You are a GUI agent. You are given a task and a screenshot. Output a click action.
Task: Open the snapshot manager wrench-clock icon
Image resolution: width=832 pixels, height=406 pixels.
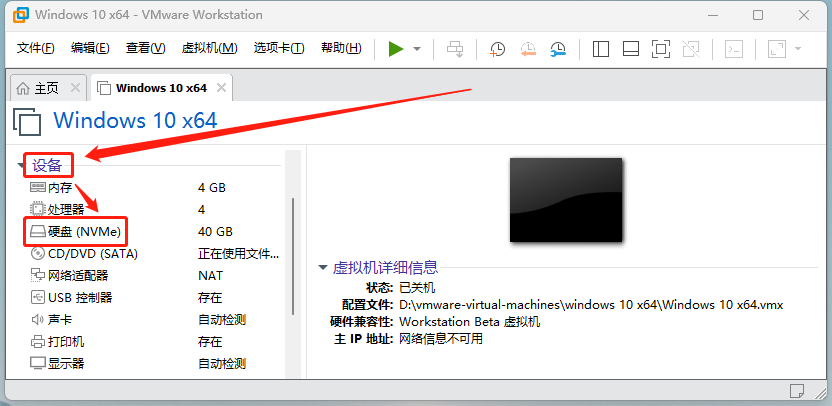coord(558,49)
